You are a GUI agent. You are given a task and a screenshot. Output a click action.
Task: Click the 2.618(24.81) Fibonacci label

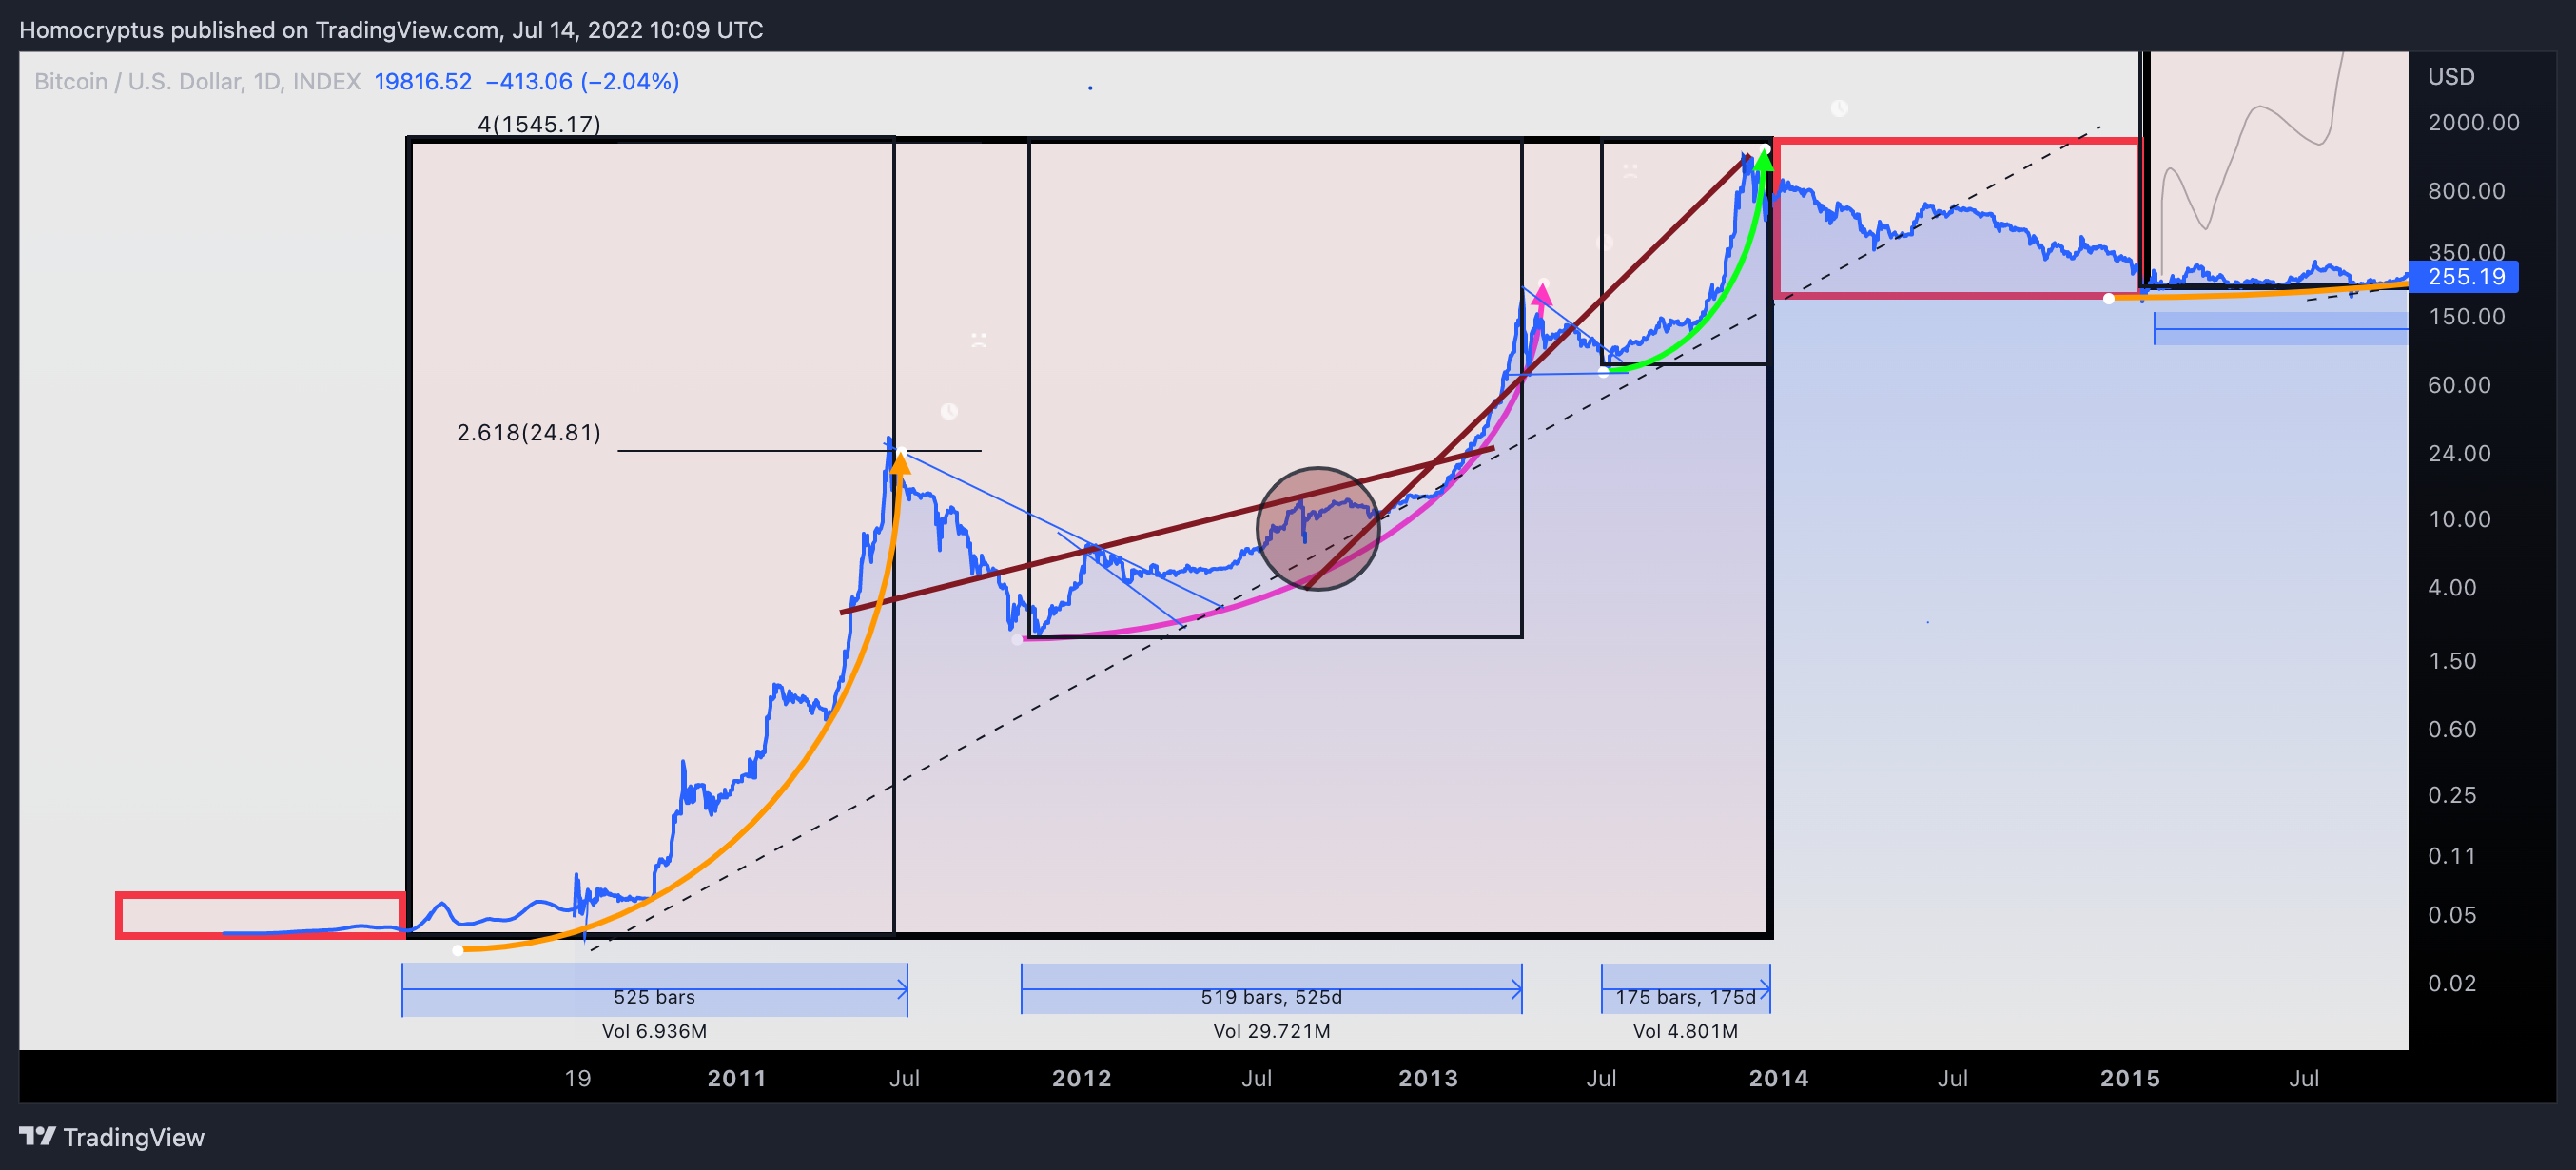529,432
